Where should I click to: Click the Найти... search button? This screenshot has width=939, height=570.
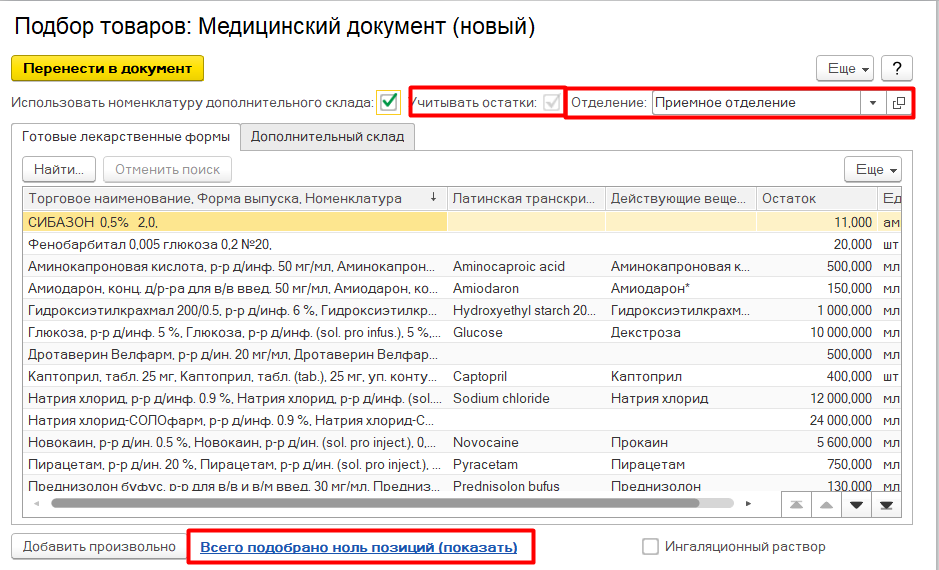coord(58,169)
